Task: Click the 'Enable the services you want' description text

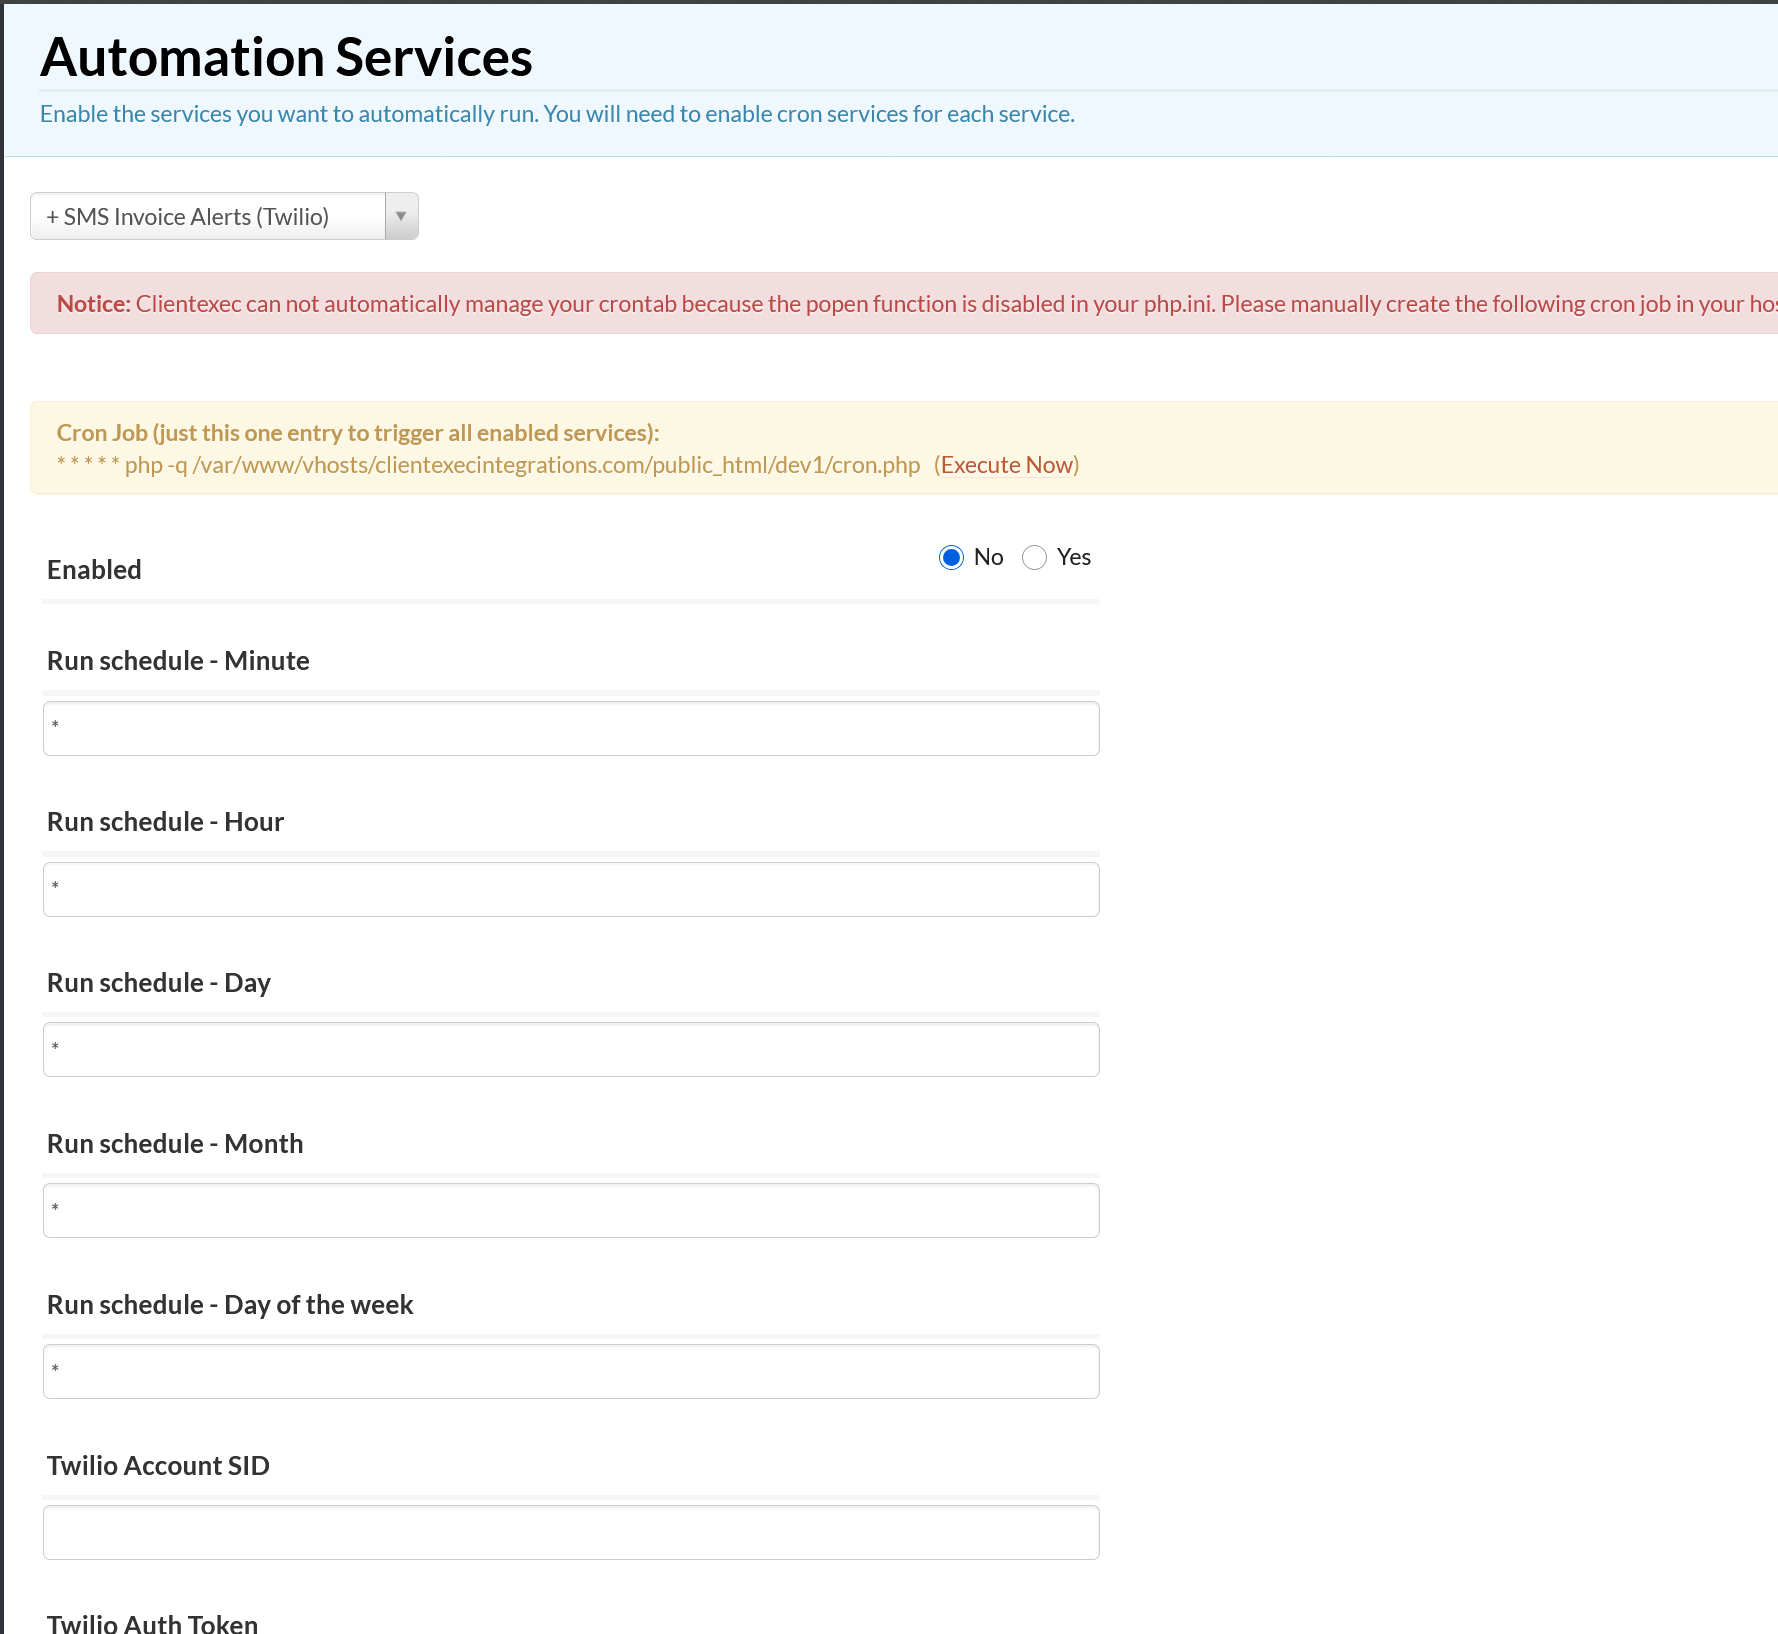Action: (x=557, y=114)
